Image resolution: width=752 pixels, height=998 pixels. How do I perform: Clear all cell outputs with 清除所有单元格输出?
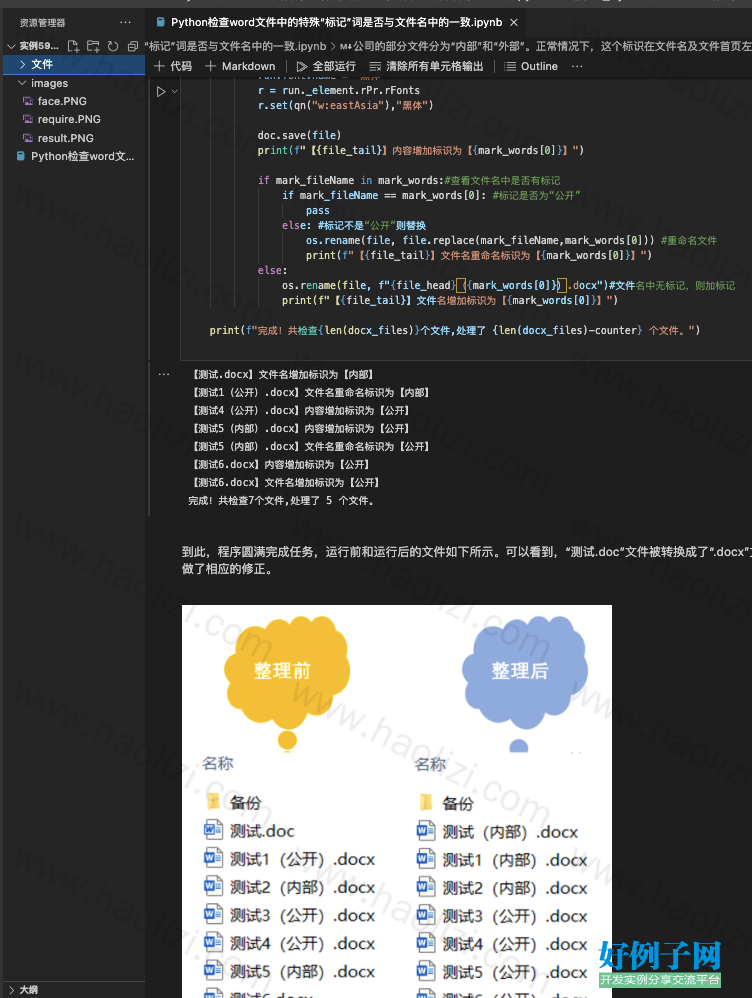[427, 66]
